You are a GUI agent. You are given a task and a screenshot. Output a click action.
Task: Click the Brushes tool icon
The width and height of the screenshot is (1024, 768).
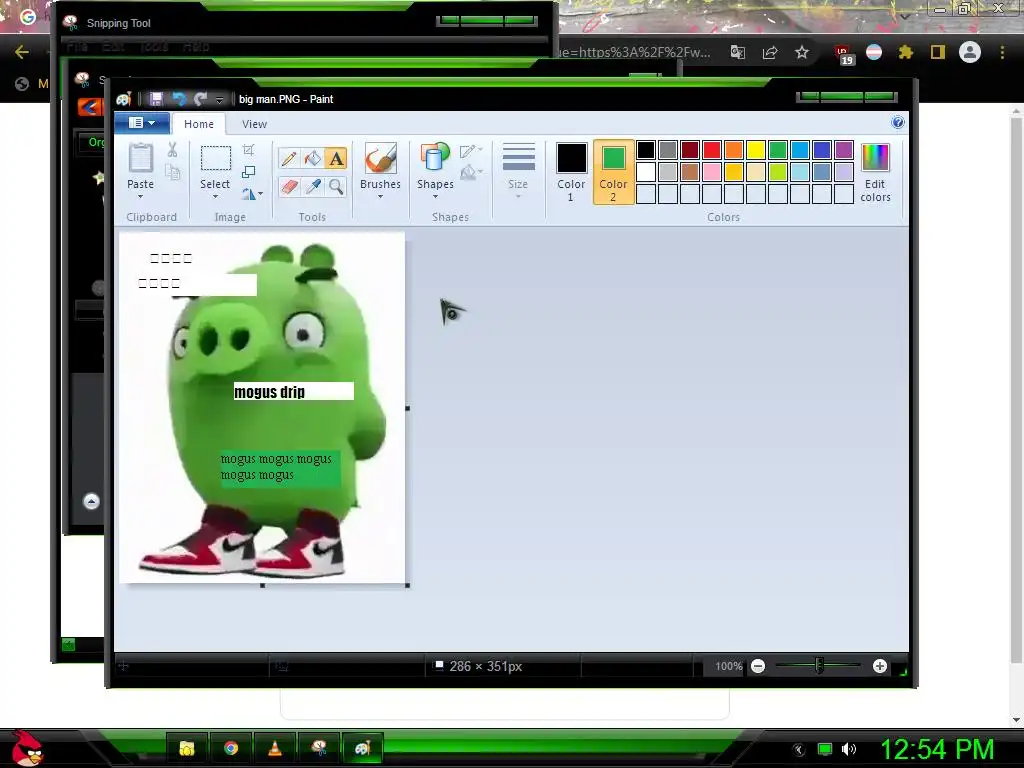pyautogui.click(x=380, y=158)
